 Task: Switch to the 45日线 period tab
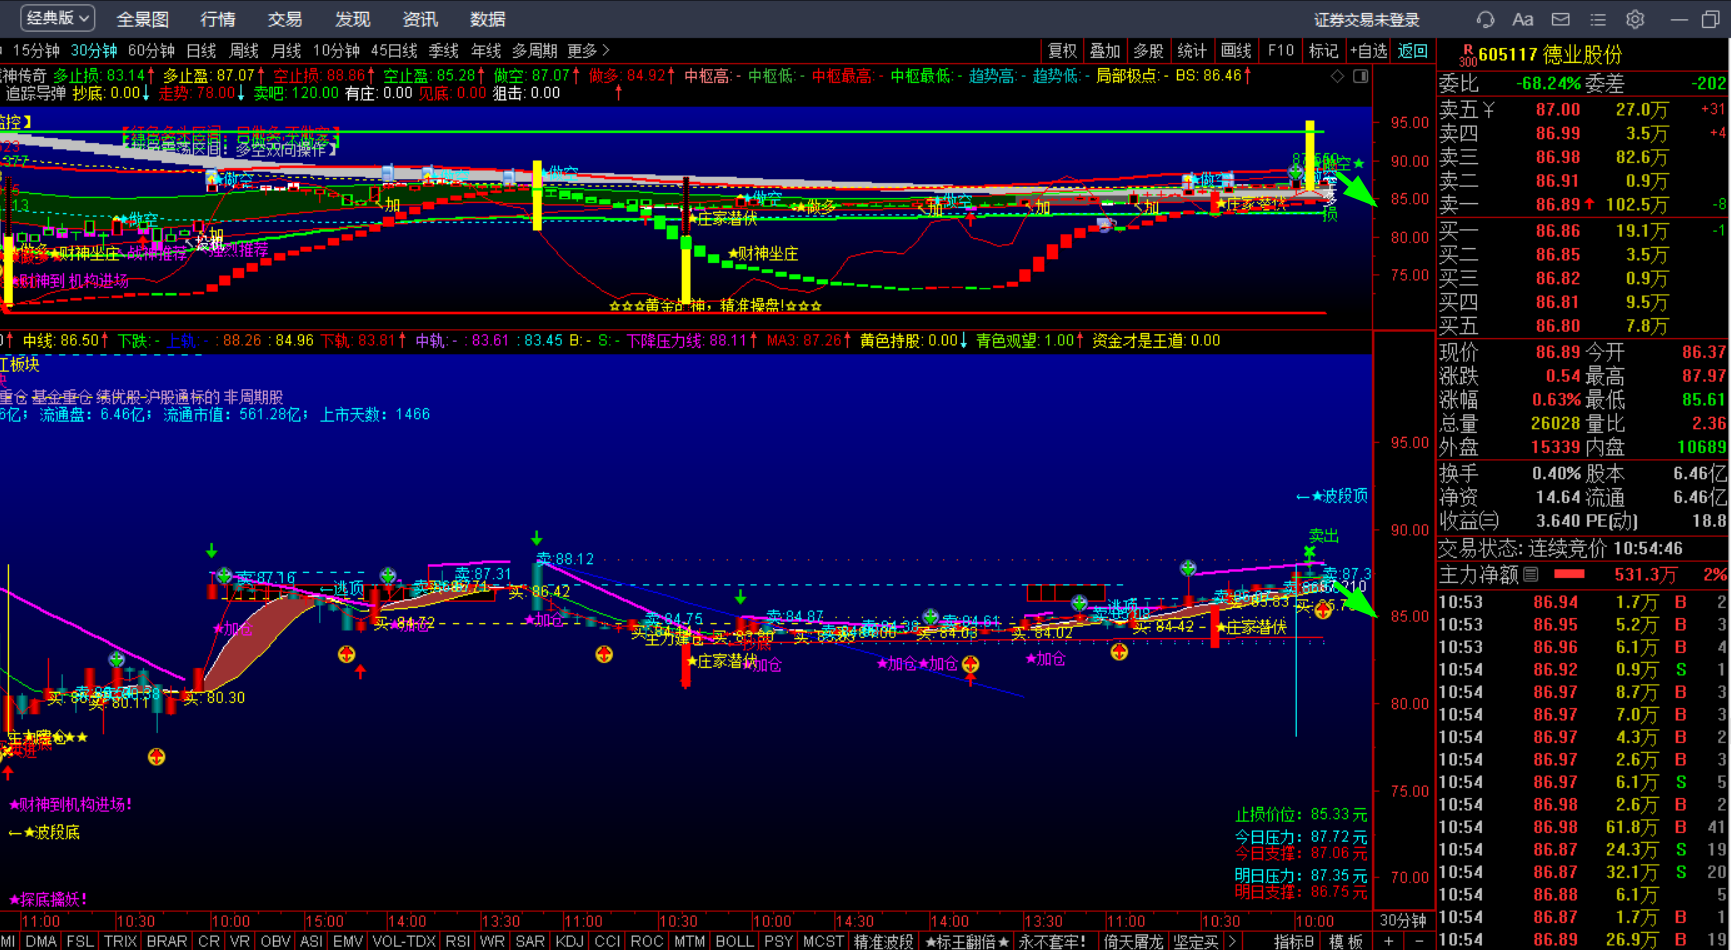tap(394, 50)
